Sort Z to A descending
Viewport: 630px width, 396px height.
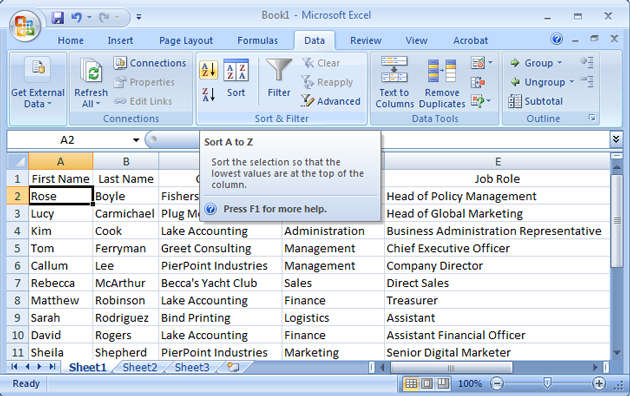click(x=209, y=95)
